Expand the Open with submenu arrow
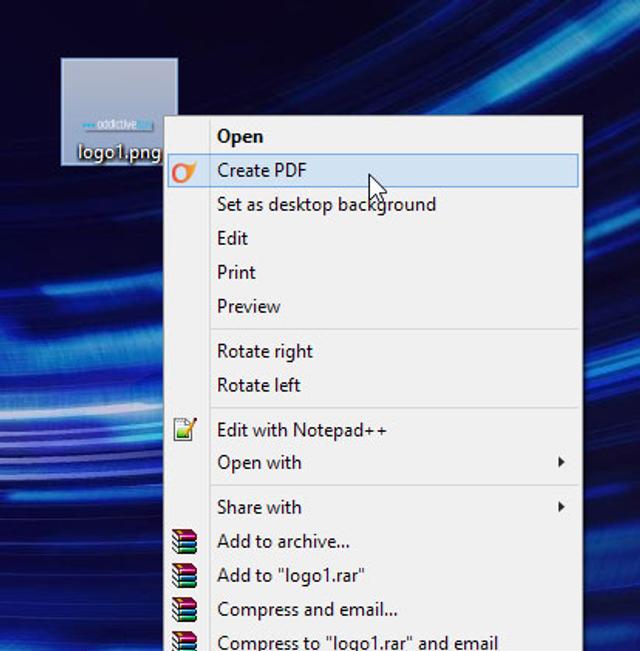The width and height of the screenshot is (640, 651). [561, 462]
